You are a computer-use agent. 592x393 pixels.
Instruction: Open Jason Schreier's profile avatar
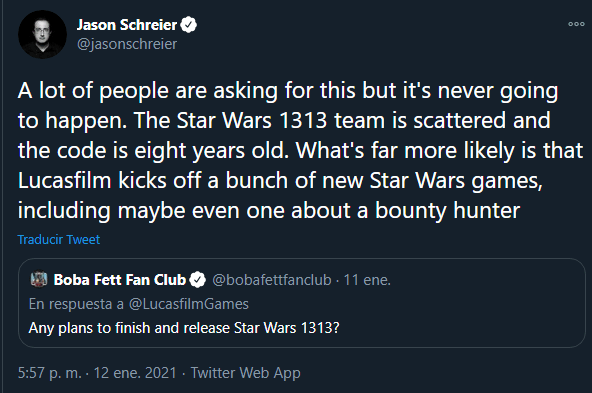point(42,34)
